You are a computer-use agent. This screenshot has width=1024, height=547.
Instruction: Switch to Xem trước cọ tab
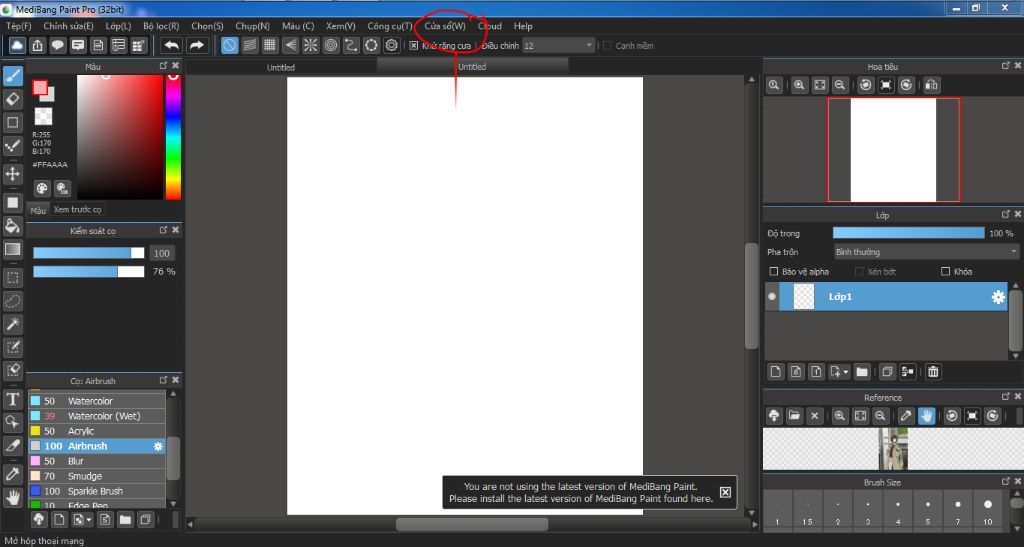(x=77, y=210)
